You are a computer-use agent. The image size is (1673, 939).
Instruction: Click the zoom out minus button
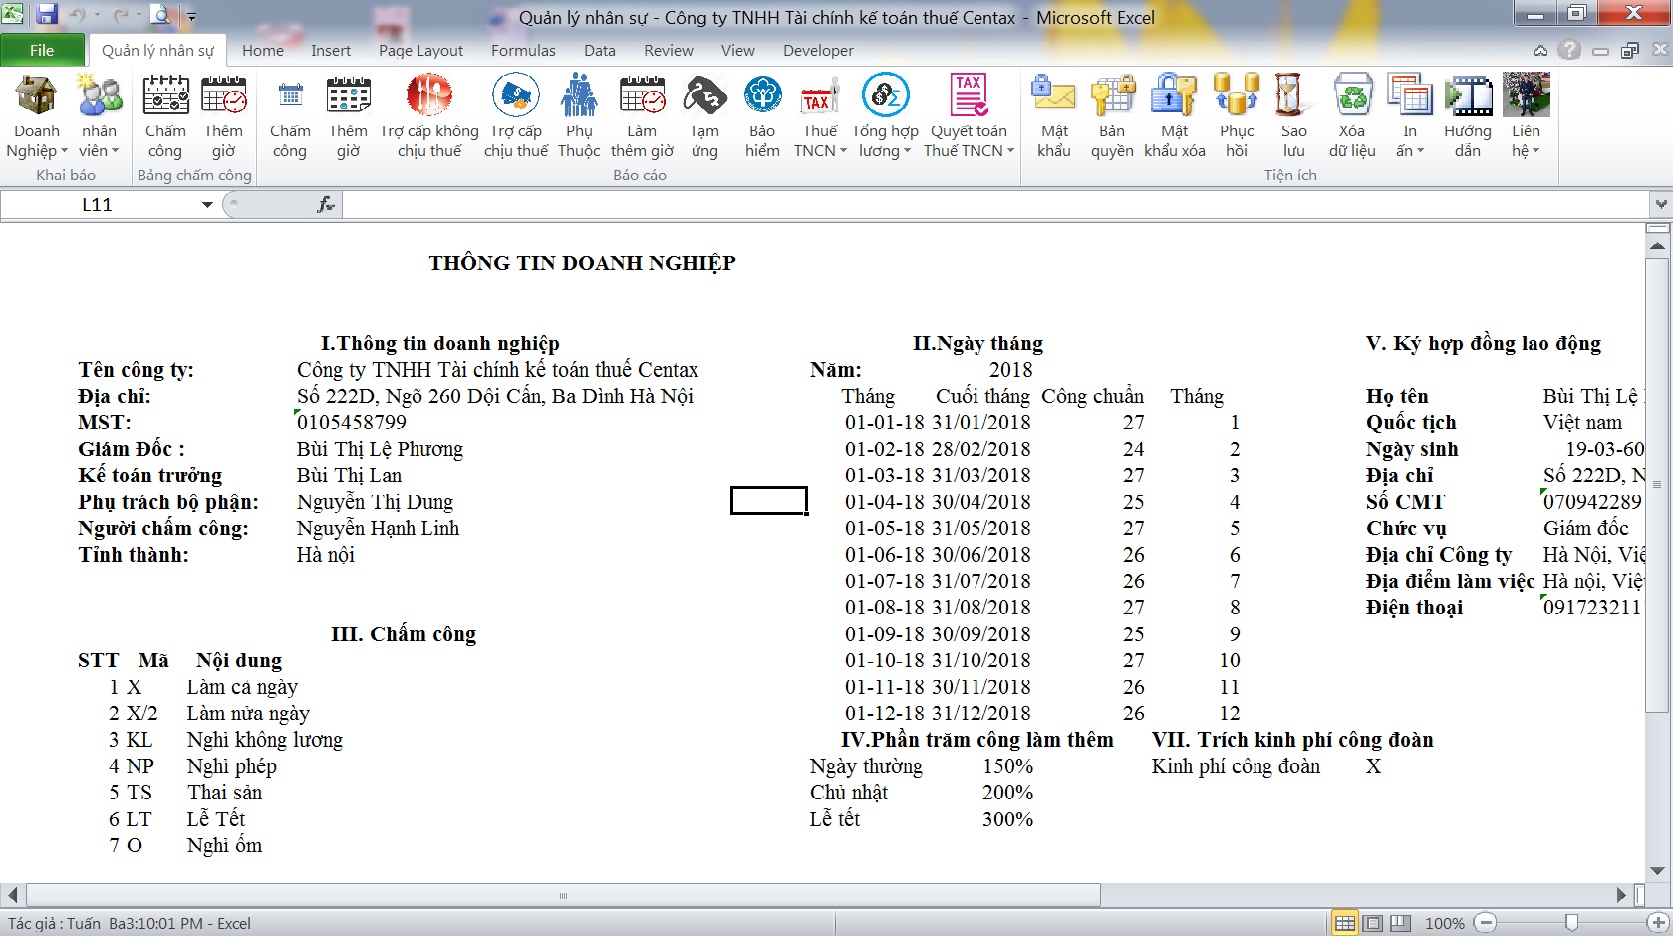coord(1487,923)
